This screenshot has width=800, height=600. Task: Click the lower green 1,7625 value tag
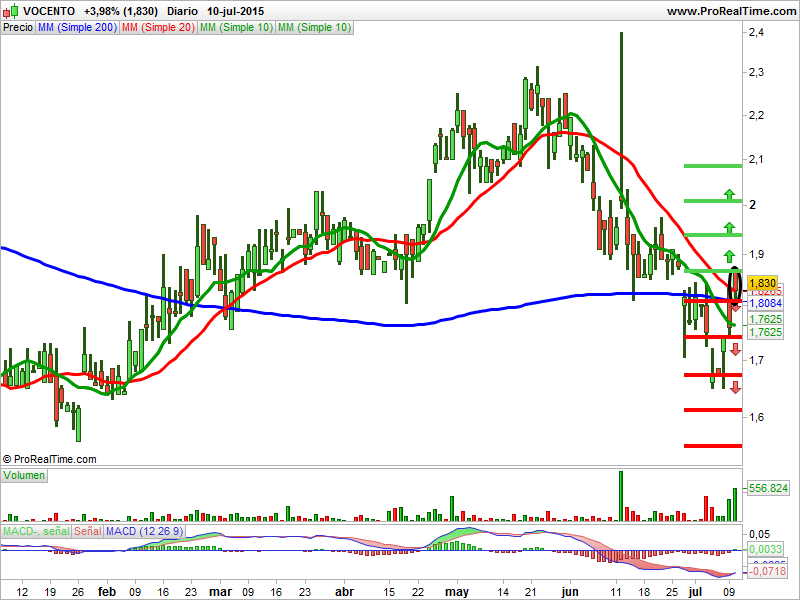pyautogui.click(x=765, y=333)
